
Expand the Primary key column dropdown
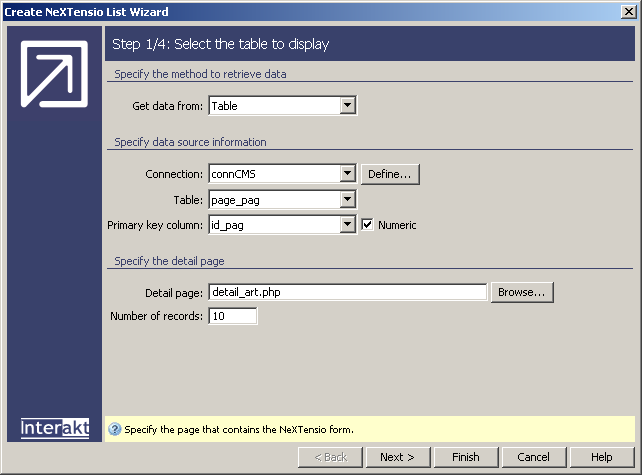[347, 225]
